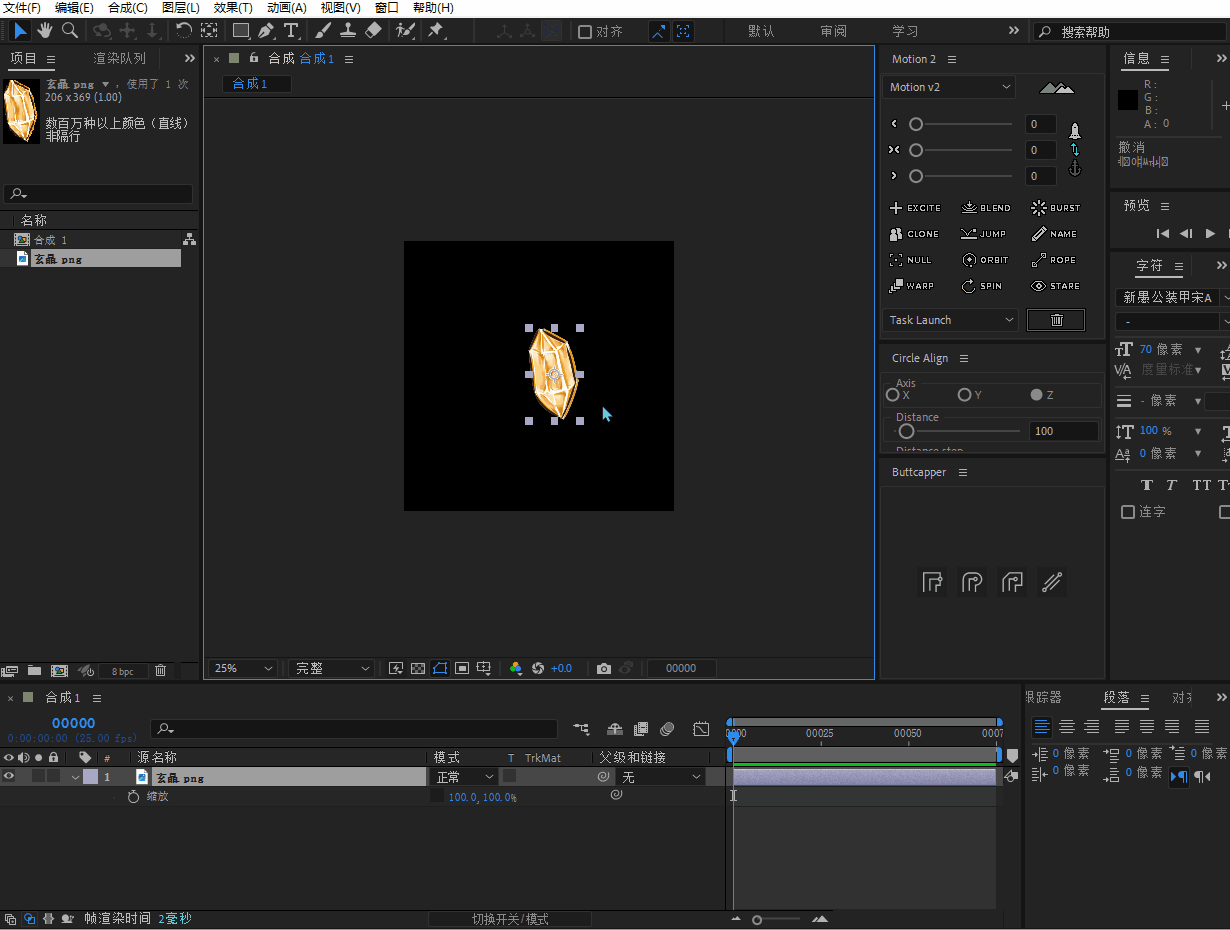Select the Horizontal Type tool

pos(291,31)
